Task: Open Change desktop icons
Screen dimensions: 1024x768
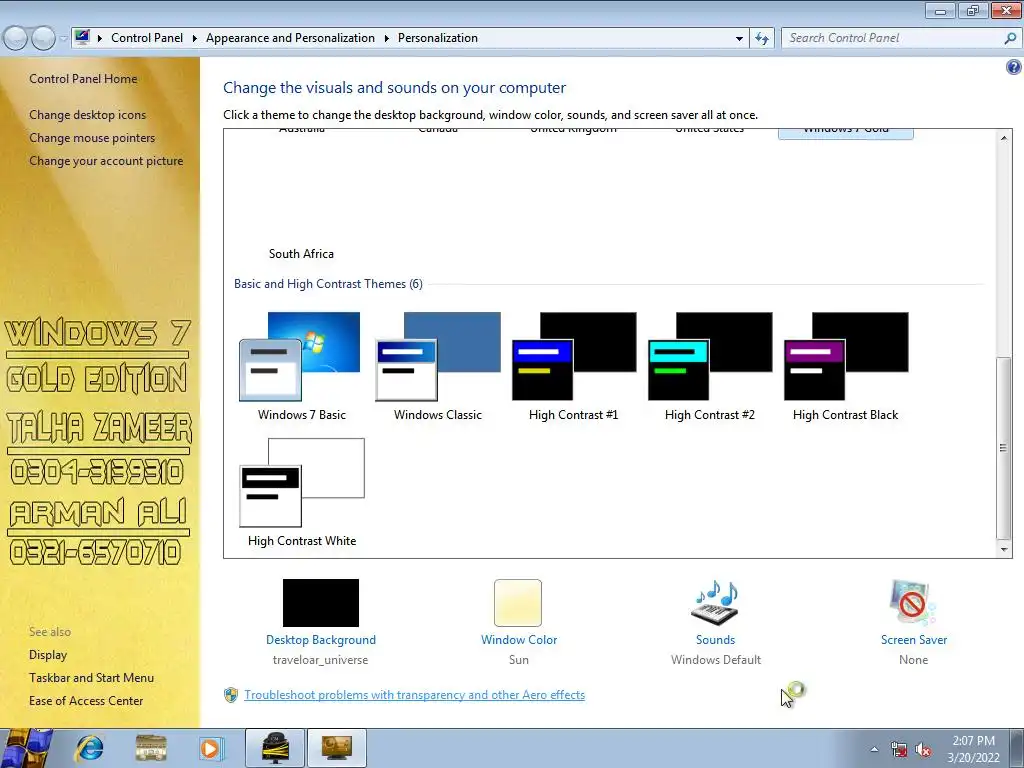Action: [x=88, y=115]
